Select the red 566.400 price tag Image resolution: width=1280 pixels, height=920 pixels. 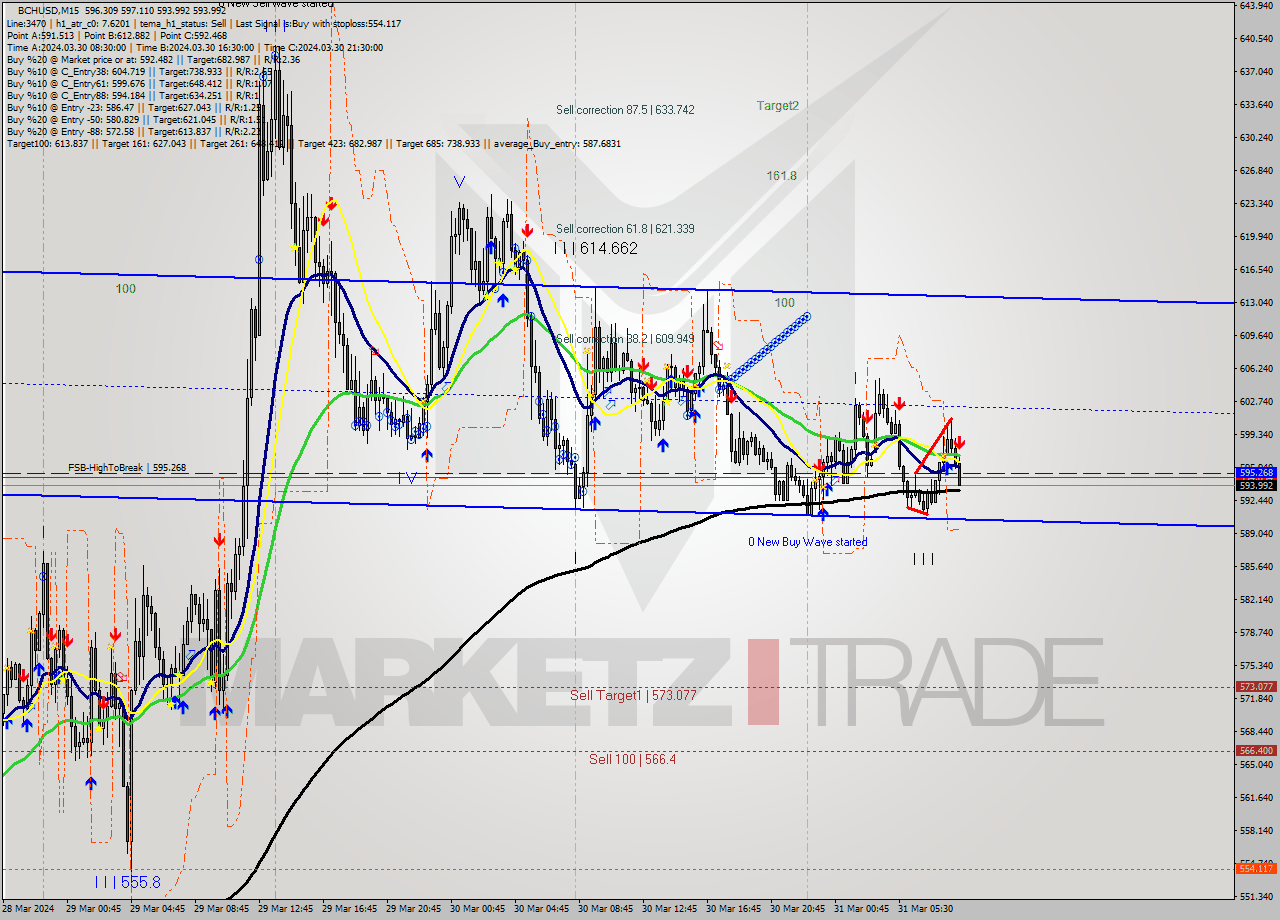pyautogui.click(x=1256, y=750)
